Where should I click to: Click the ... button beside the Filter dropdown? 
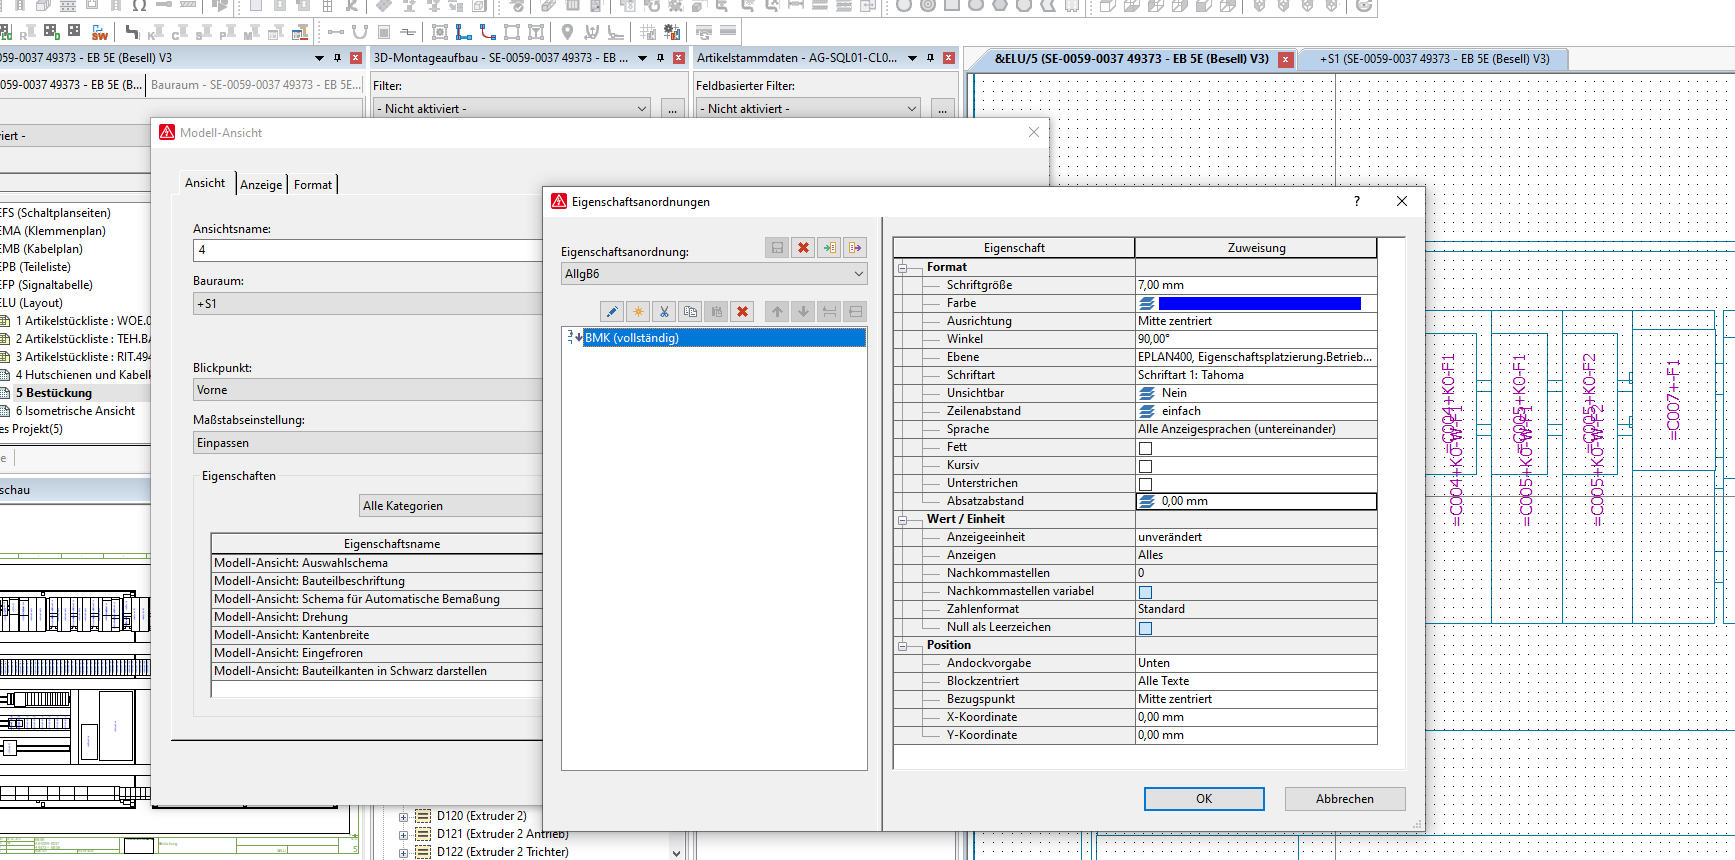coord(673,108)
